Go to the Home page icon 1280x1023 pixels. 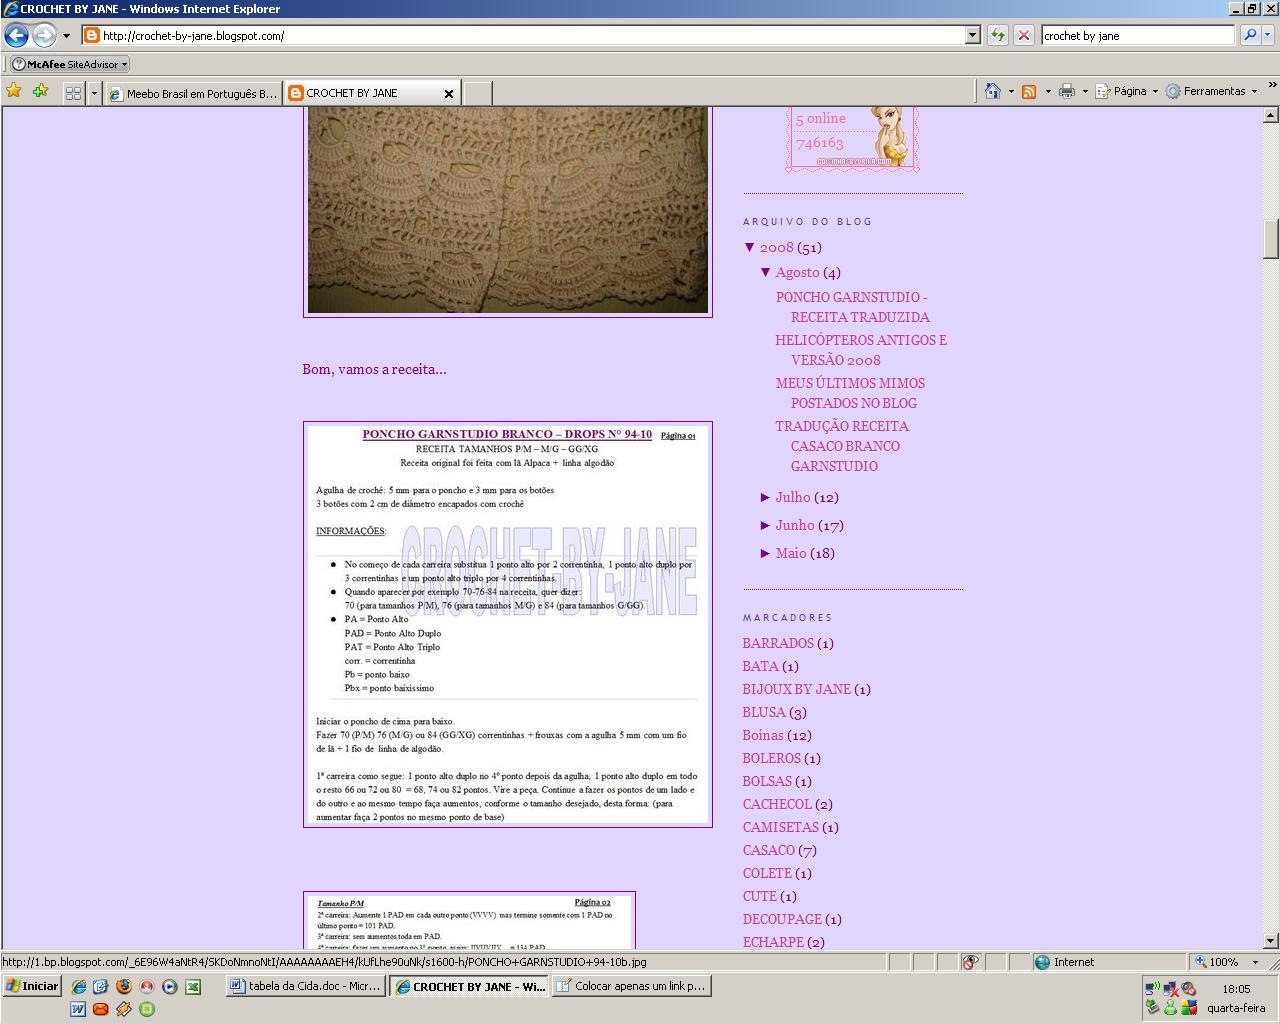point(992,91)
